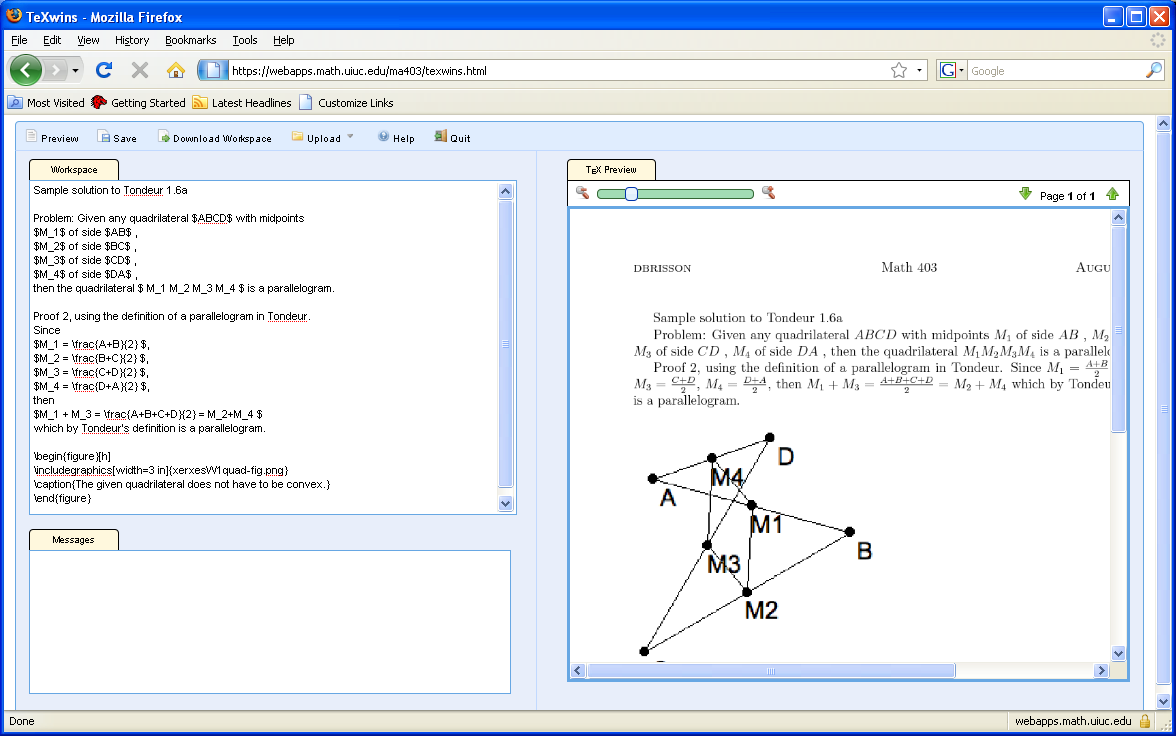Open the Help icon in toolbar
Viewport: 1176px width, 736px height.
click(x=383, y=137)
